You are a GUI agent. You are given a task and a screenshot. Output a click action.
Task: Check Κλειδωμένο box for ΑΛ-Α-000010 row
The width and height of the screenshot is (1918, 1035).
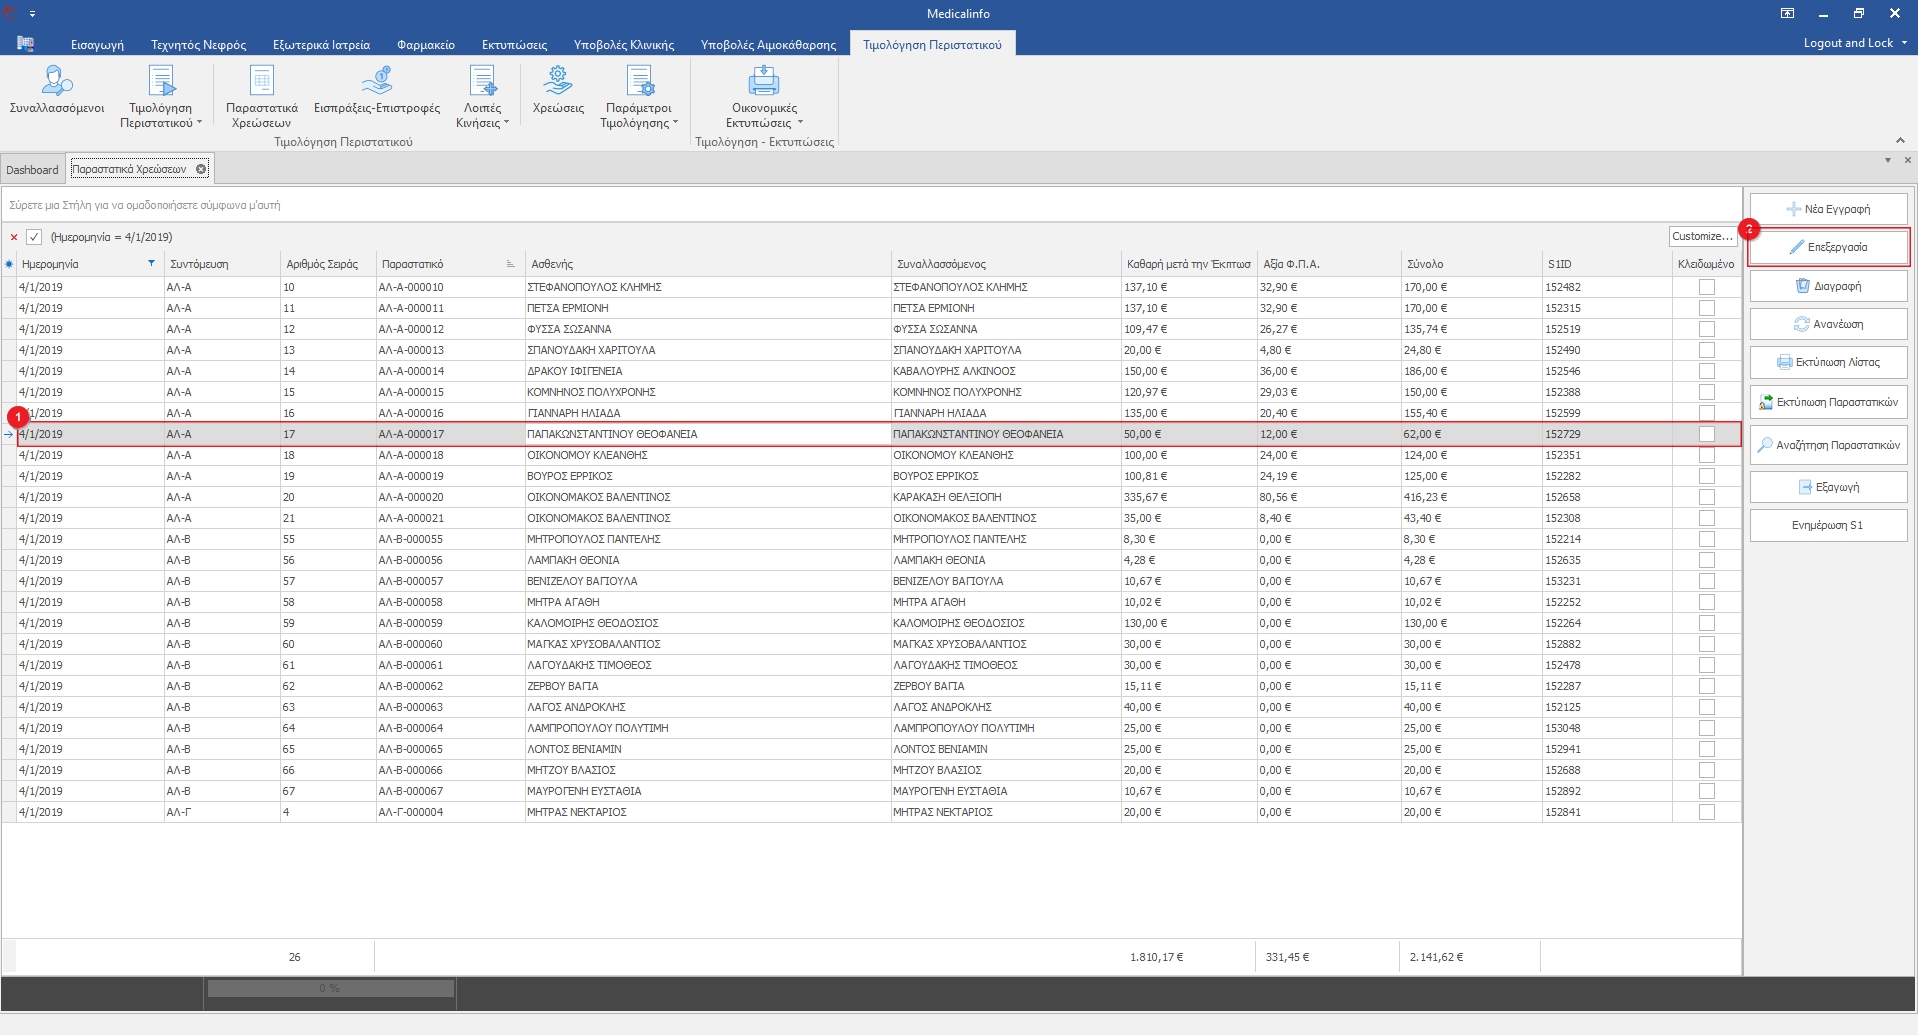click(x=1706, y=287)
